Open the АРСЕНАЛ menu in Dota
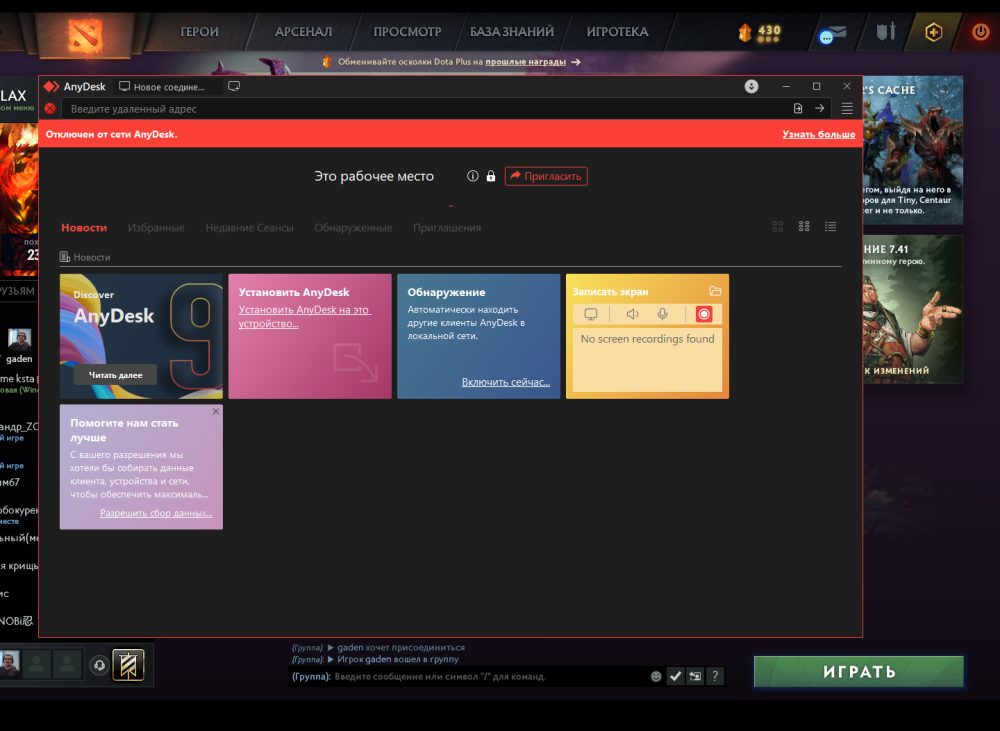1000x731 pixels. pos(304,32)
